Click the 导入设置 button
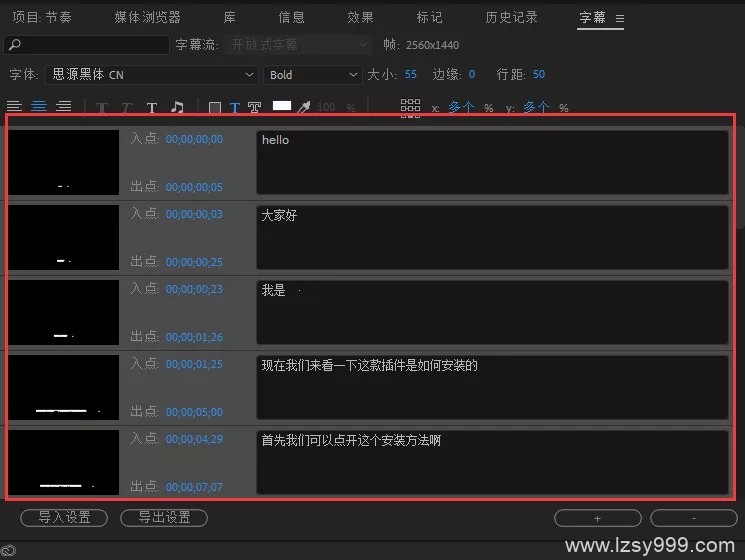 (64, 517)
